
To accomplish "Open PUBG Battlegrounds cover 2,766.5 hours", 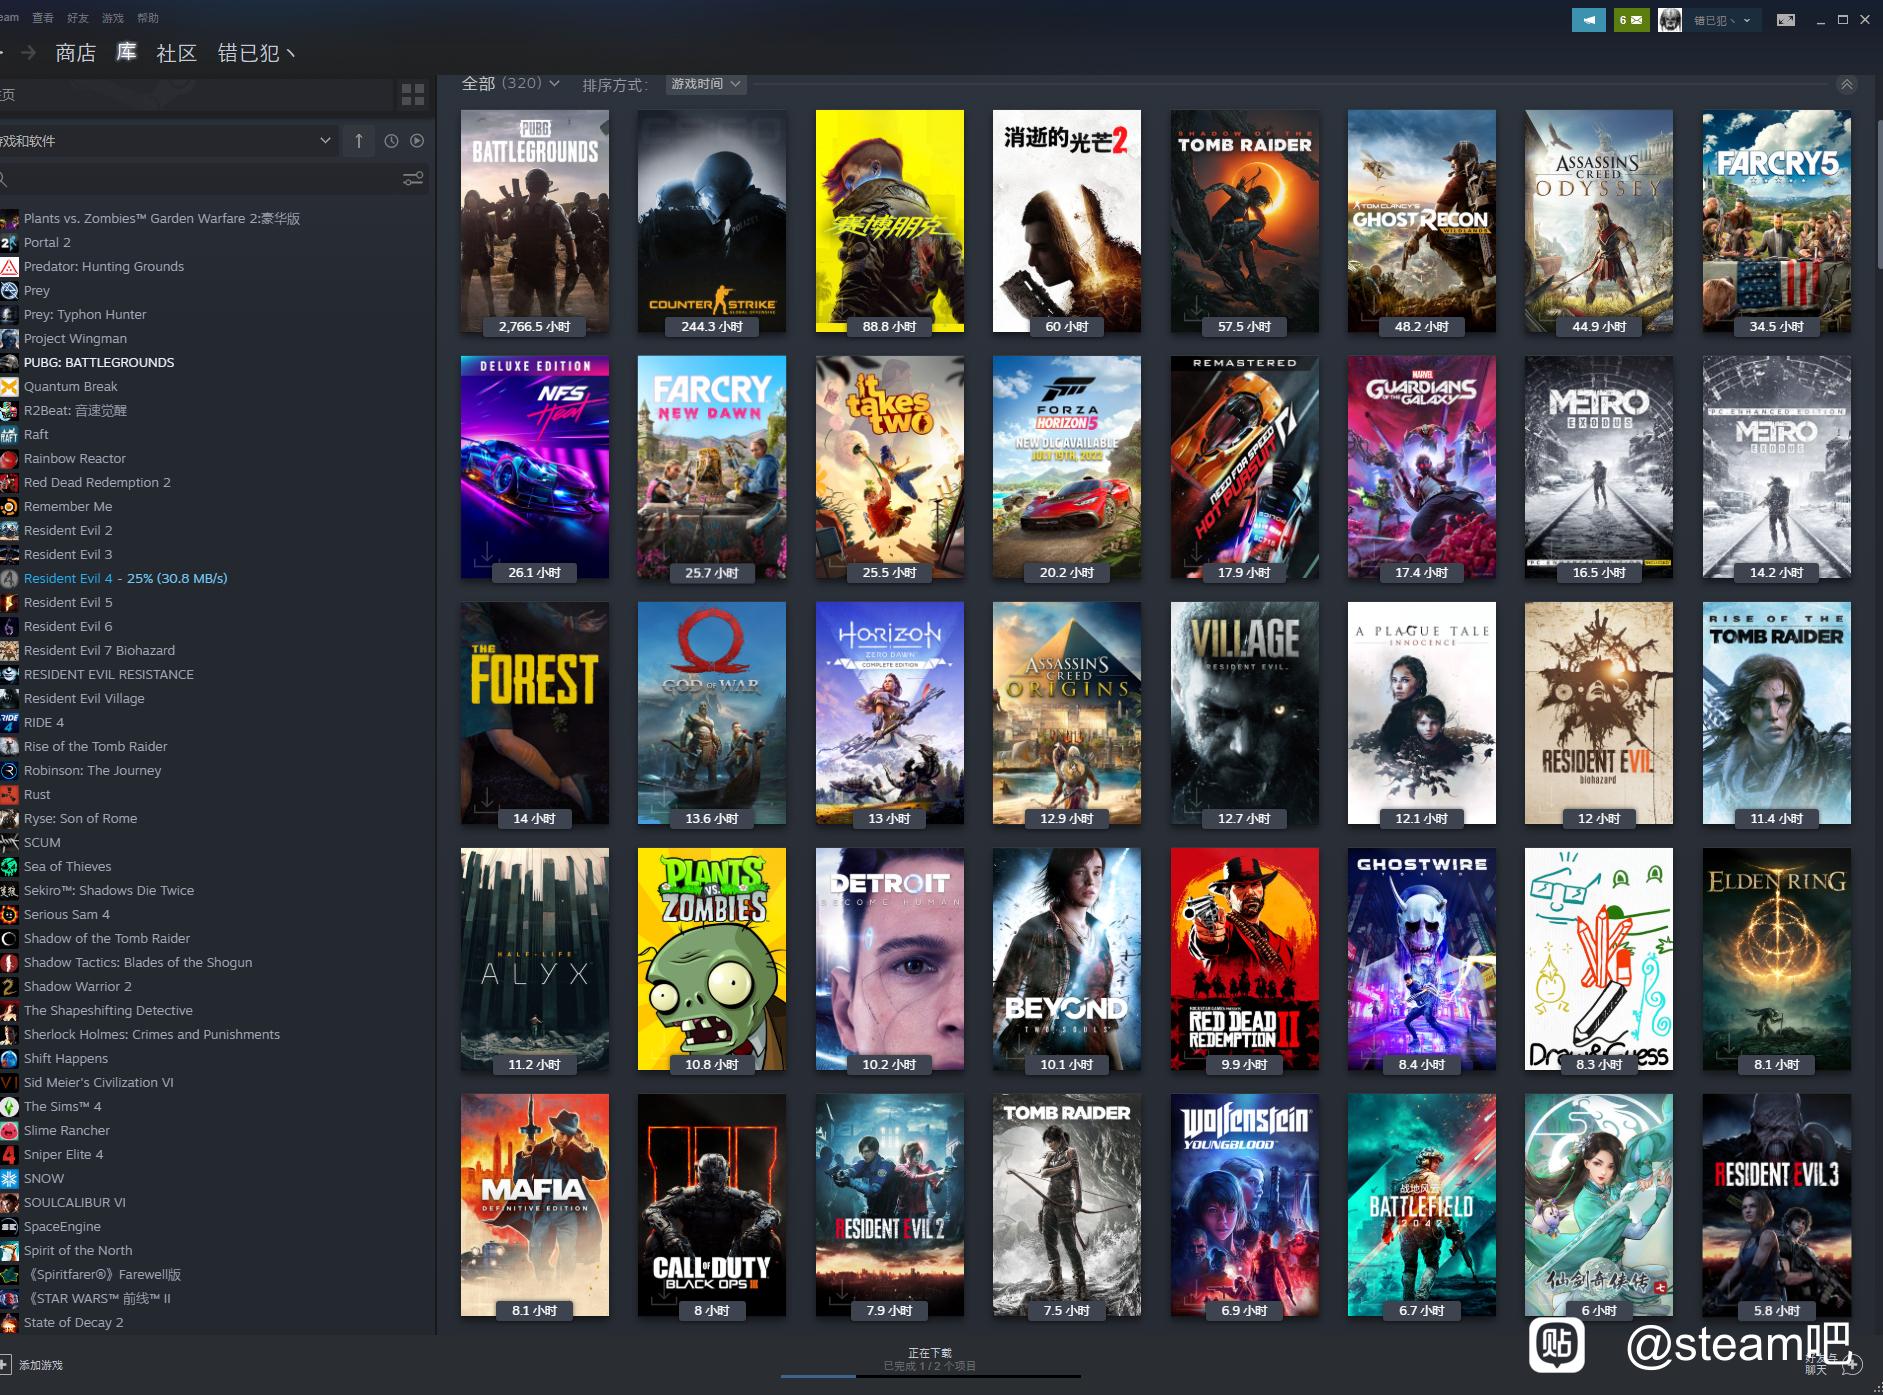I will click(x=535, y=221).
